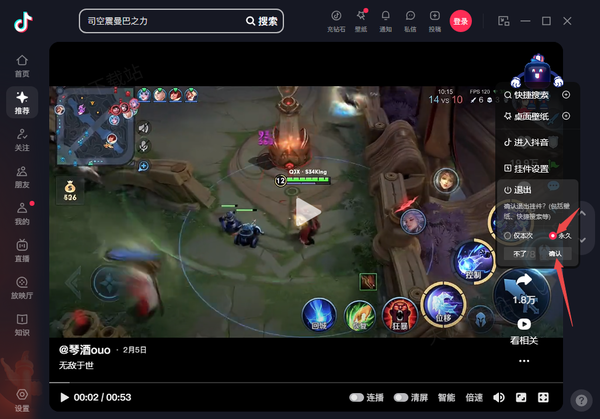This screenshot has height=419, width=600.
Task: Switch to the 直播 live streaming section
Action: (x=22, y=251)
